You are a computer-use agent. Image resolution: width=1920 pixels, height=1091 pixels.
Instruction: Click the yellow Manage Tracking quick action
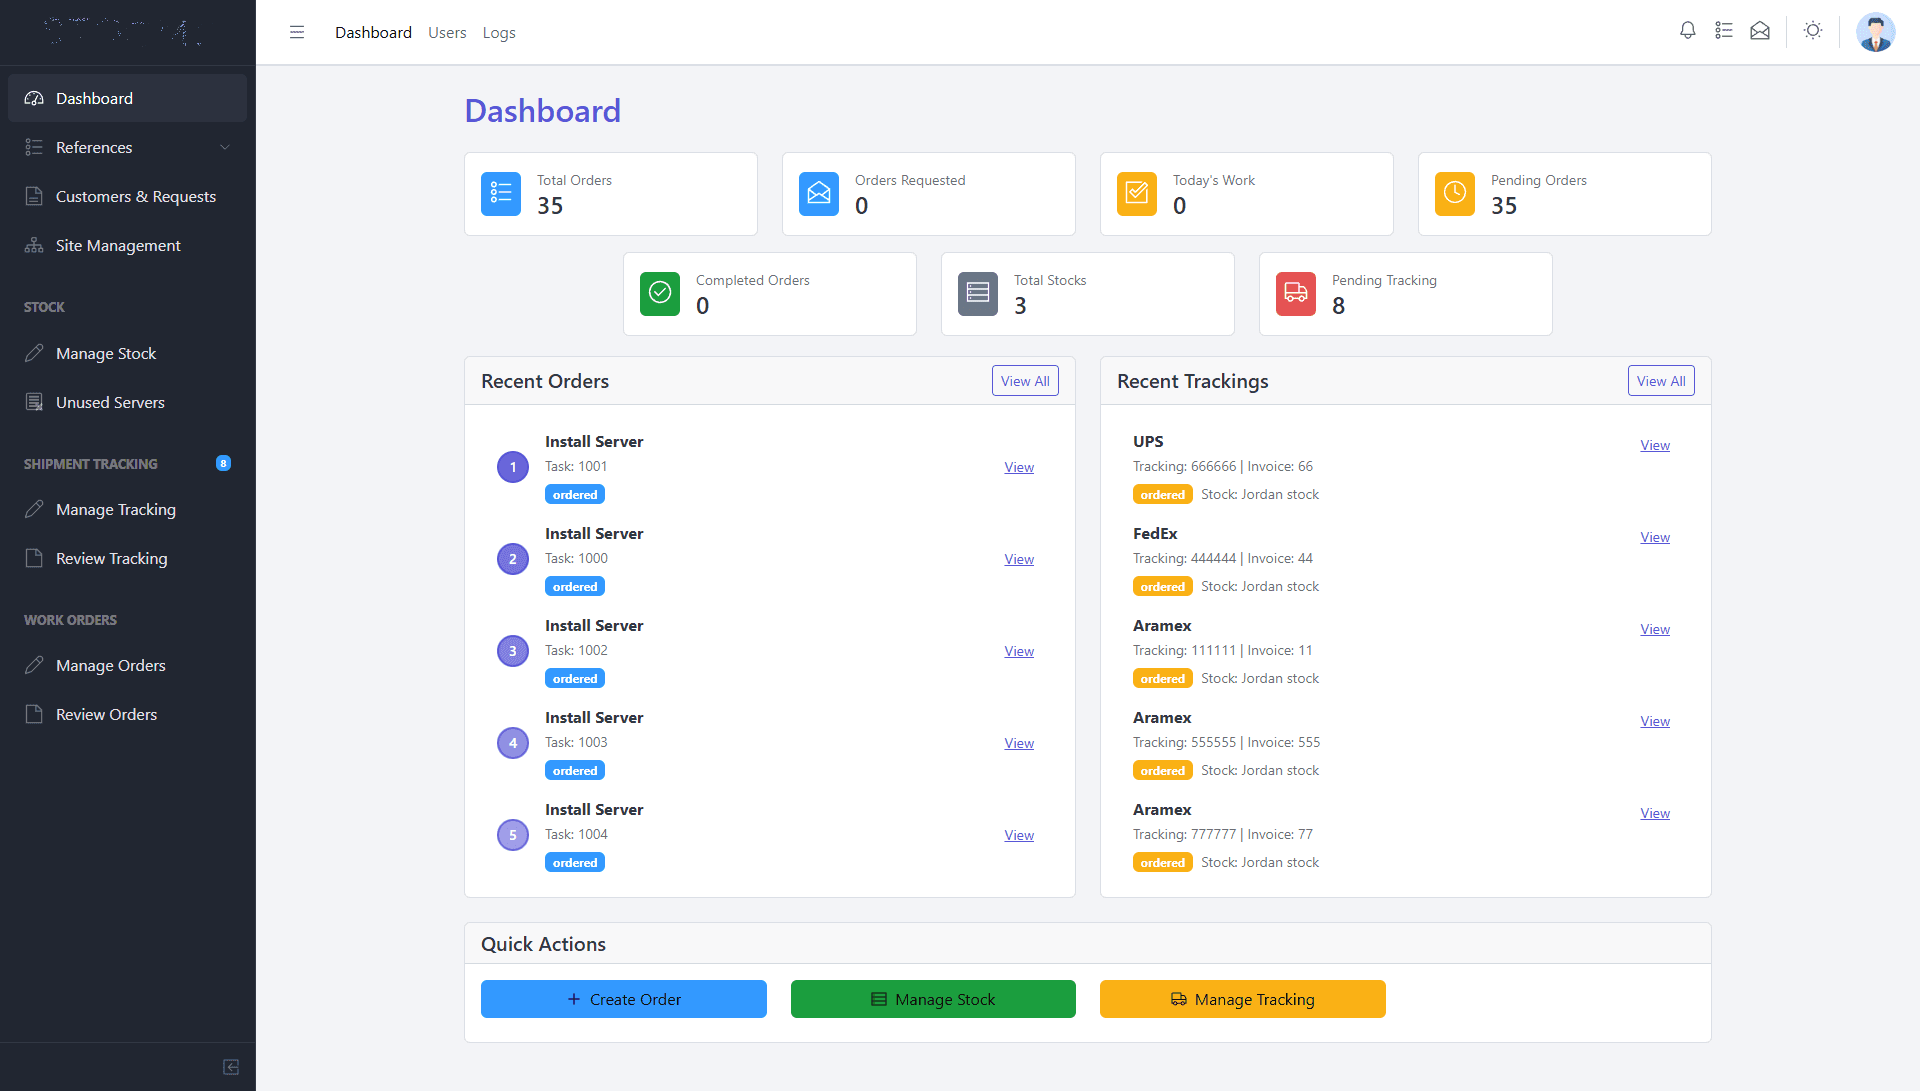1243,999
